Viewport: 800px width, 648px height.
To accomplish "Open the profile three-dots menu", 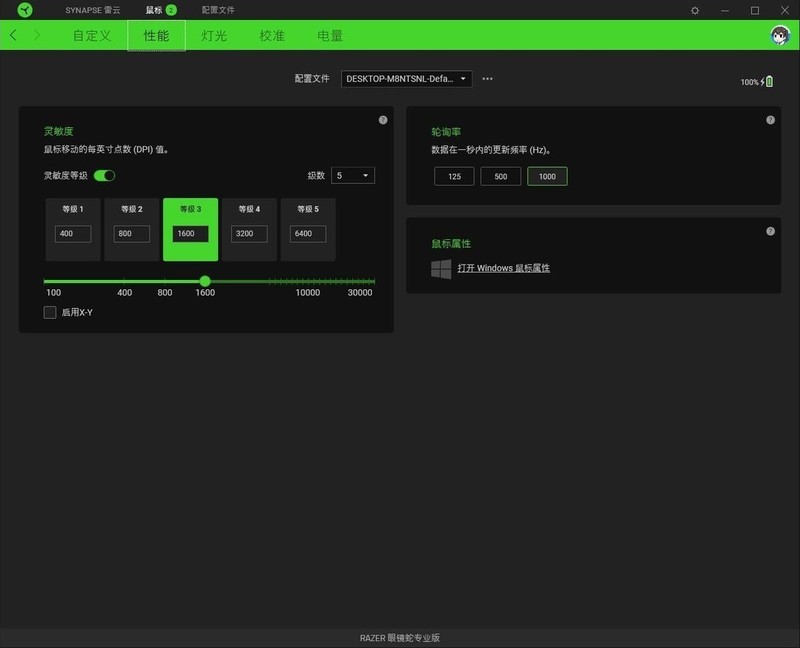I will [x=488, y=78].
